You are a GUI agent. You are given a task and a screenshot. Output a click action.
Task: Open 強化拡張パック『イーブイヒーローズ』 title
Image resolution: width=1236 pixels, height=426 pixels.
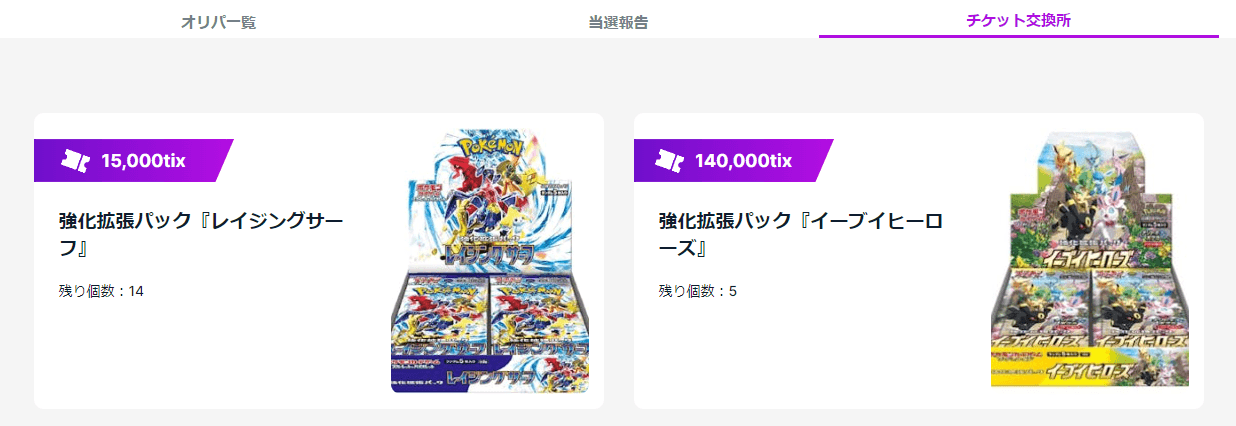point(801,235)
